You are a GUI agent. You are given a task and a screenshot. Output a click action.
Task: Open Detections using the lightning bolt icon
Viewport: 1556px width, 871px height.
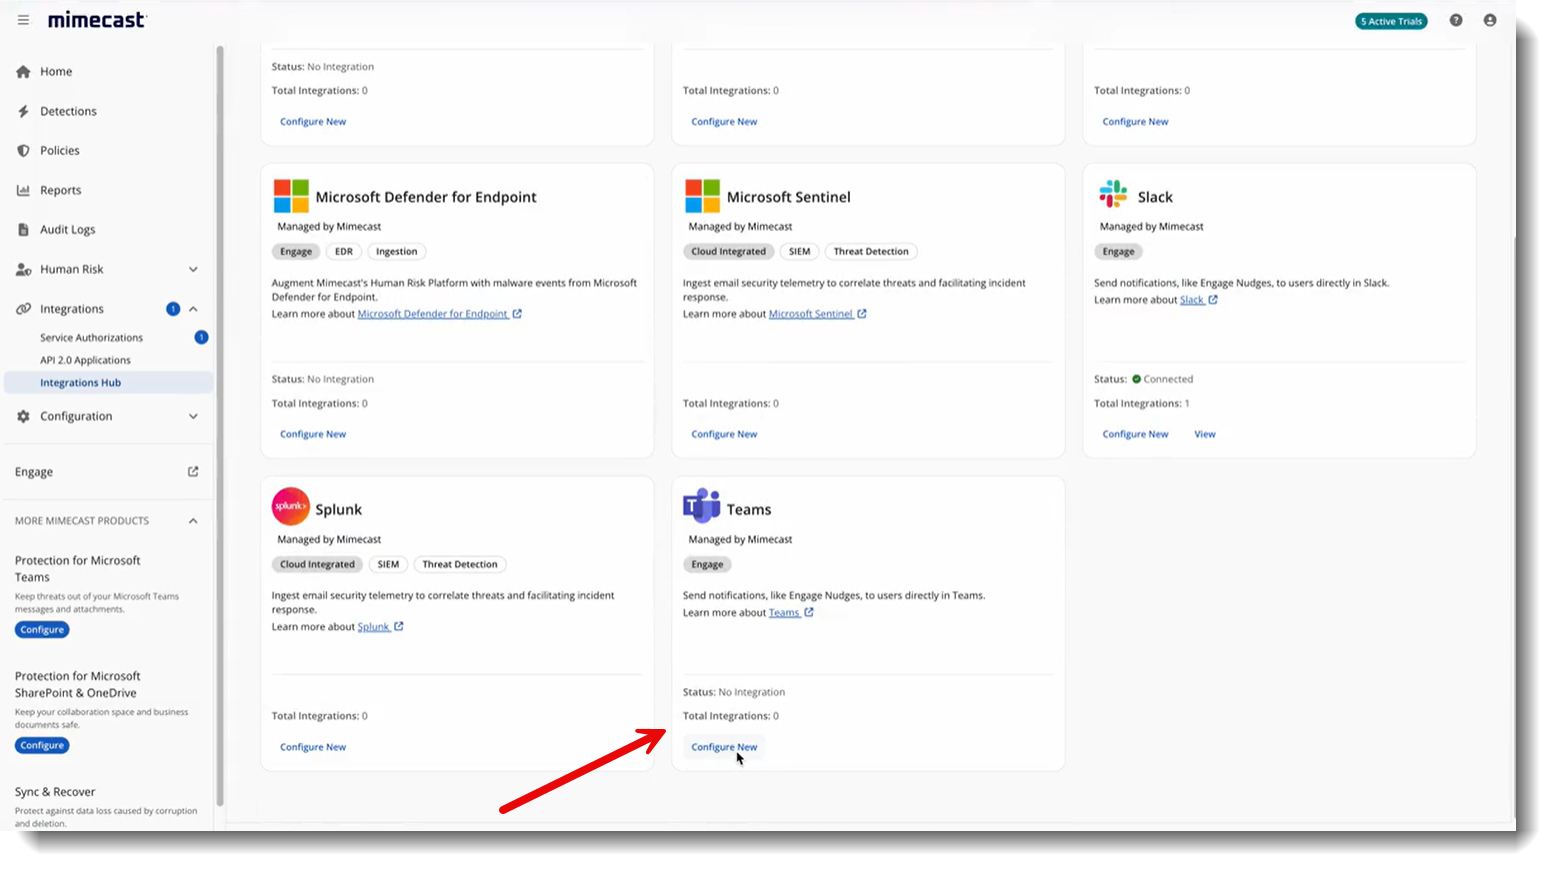(22, 111)
